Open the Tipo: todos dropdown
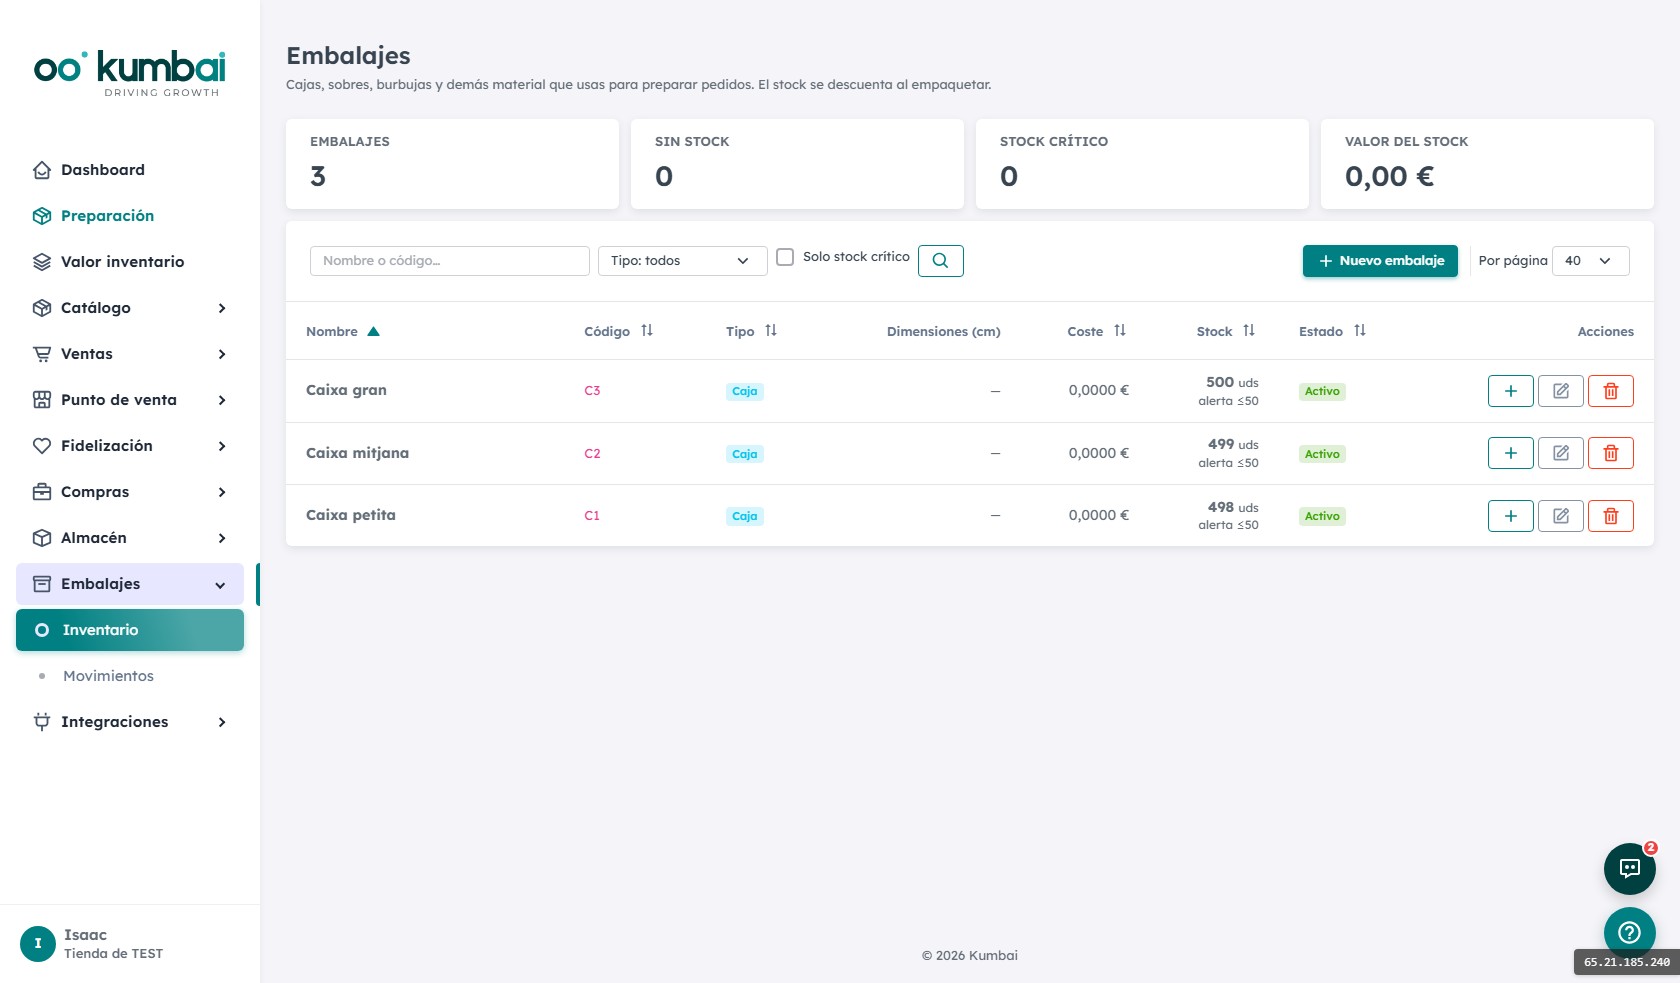The width and height of the screenshot is (1680, 983). (x=682, y=261)
